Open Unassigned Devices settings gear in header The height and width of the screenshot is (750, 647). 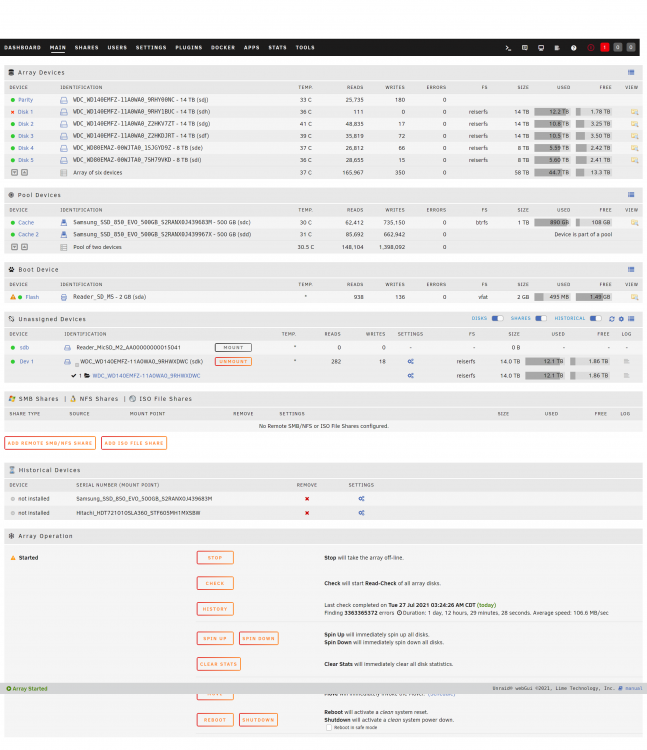(621, 319)
